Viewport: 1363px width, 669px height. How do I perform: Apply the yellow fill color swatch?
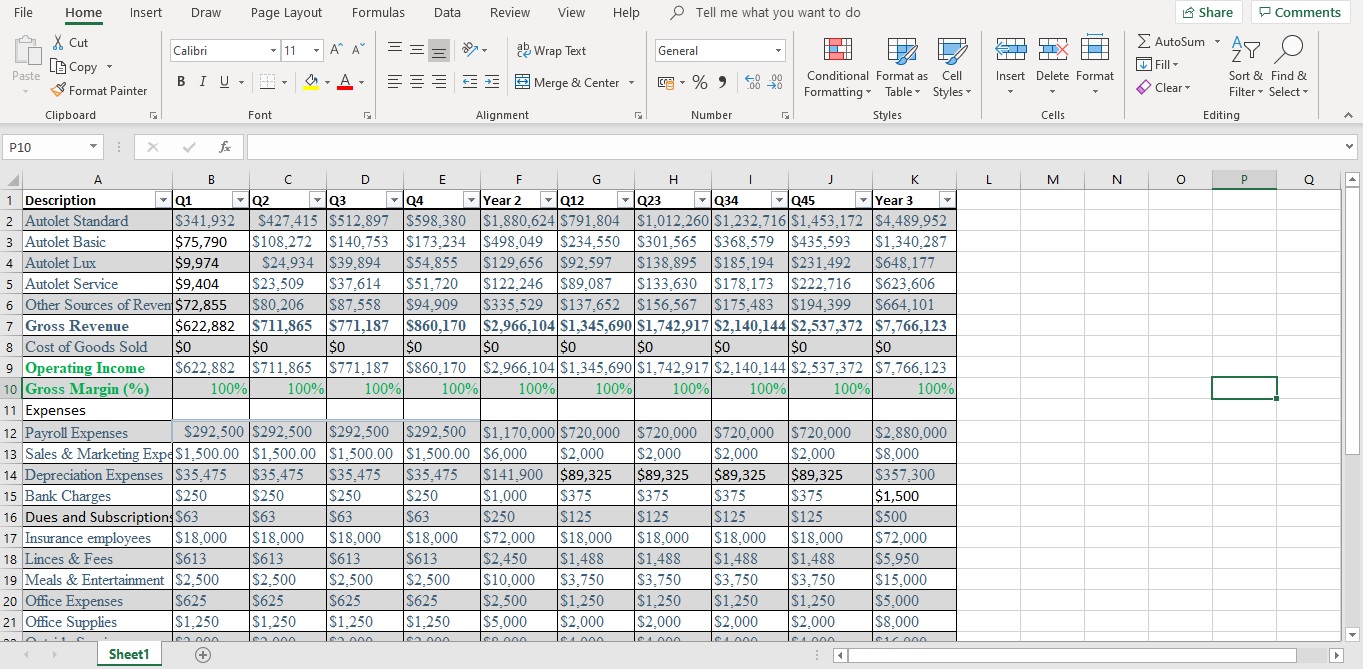[x=311, y=83]
